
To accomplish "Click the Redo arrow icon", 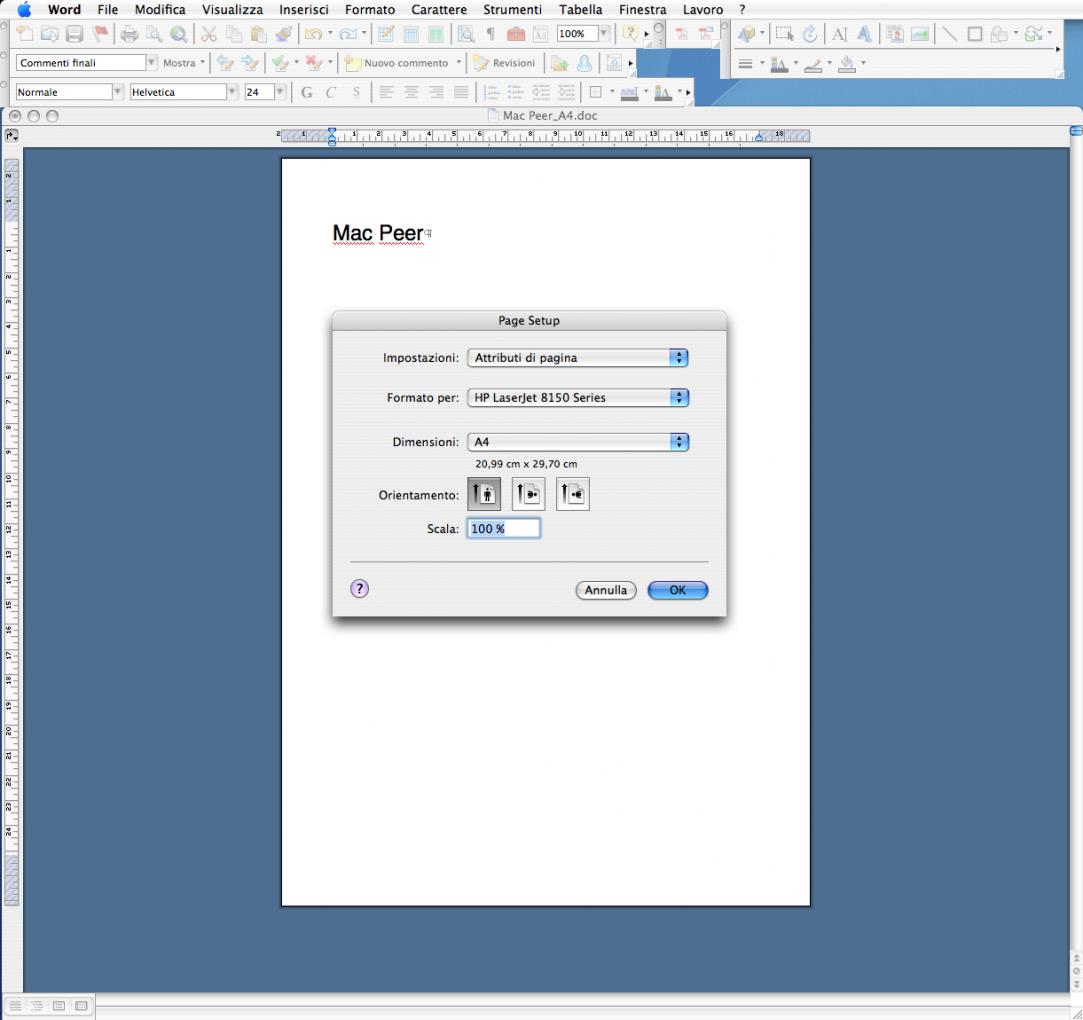I will 347,34.
